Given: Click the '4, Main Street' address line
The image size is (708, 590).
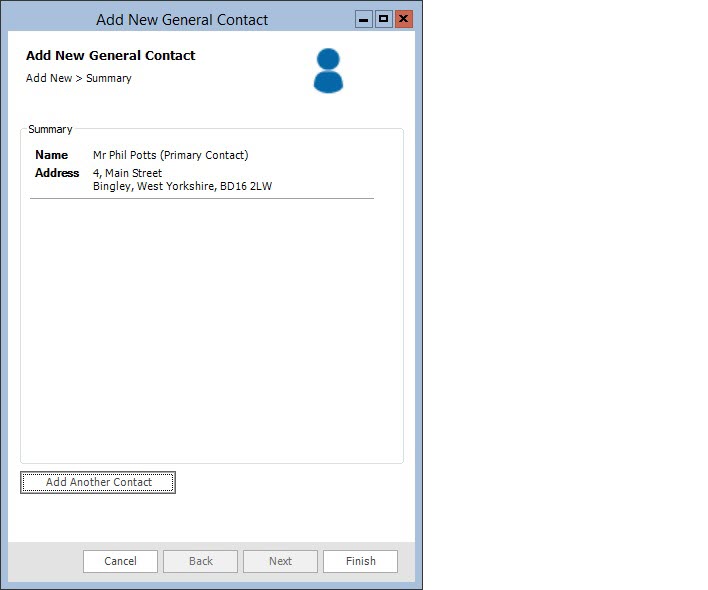Looking at the screenshot, I should click(127, 173).
